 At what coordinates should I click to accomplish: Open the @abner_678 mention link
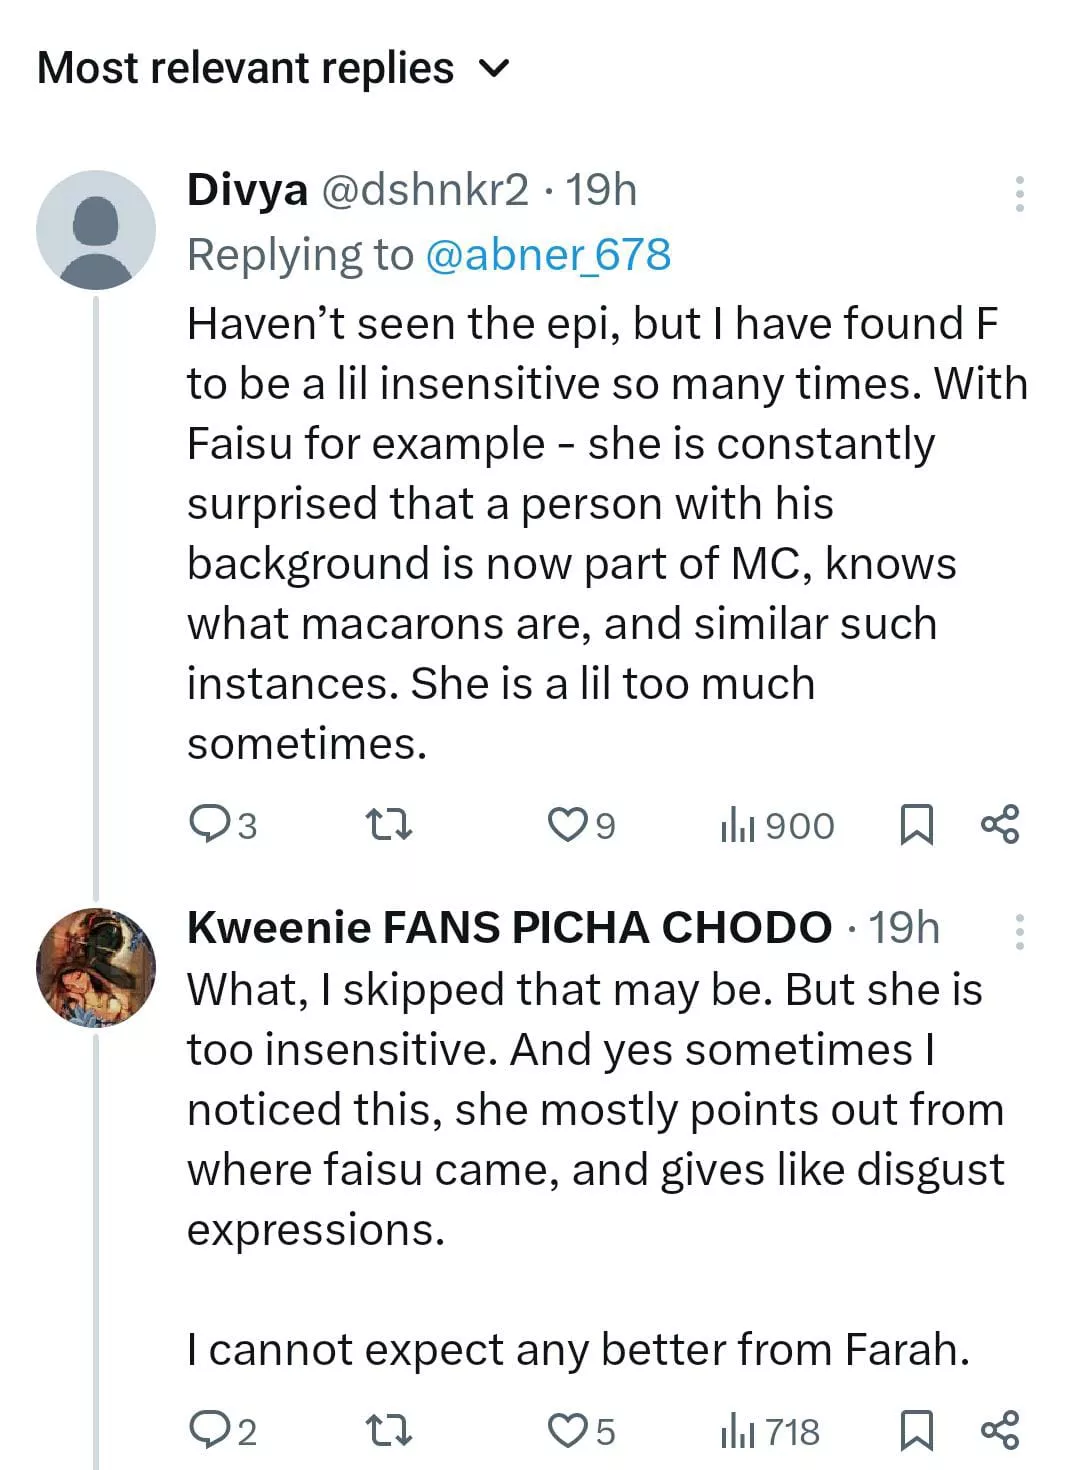coord(548,254)
